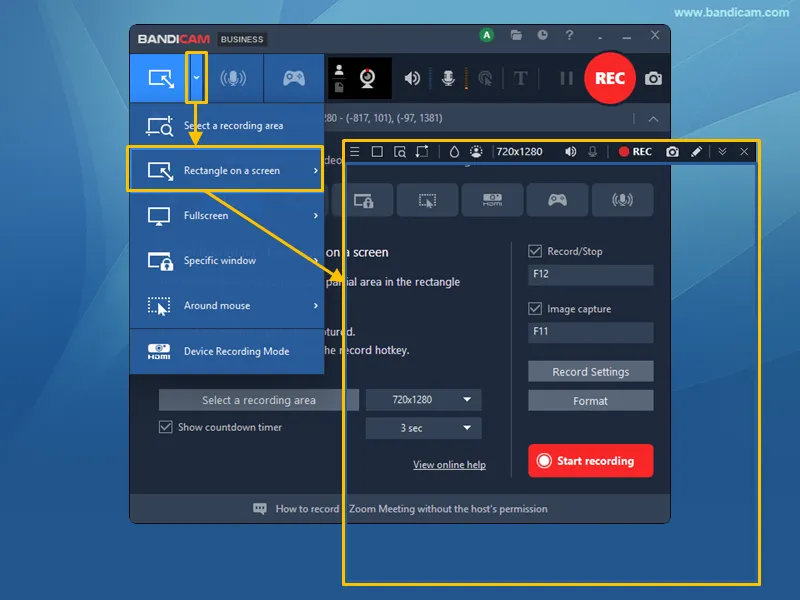Choose game recording mode in the main toolbar
Viewport: 800px width, 600px height.
[294, 78]
